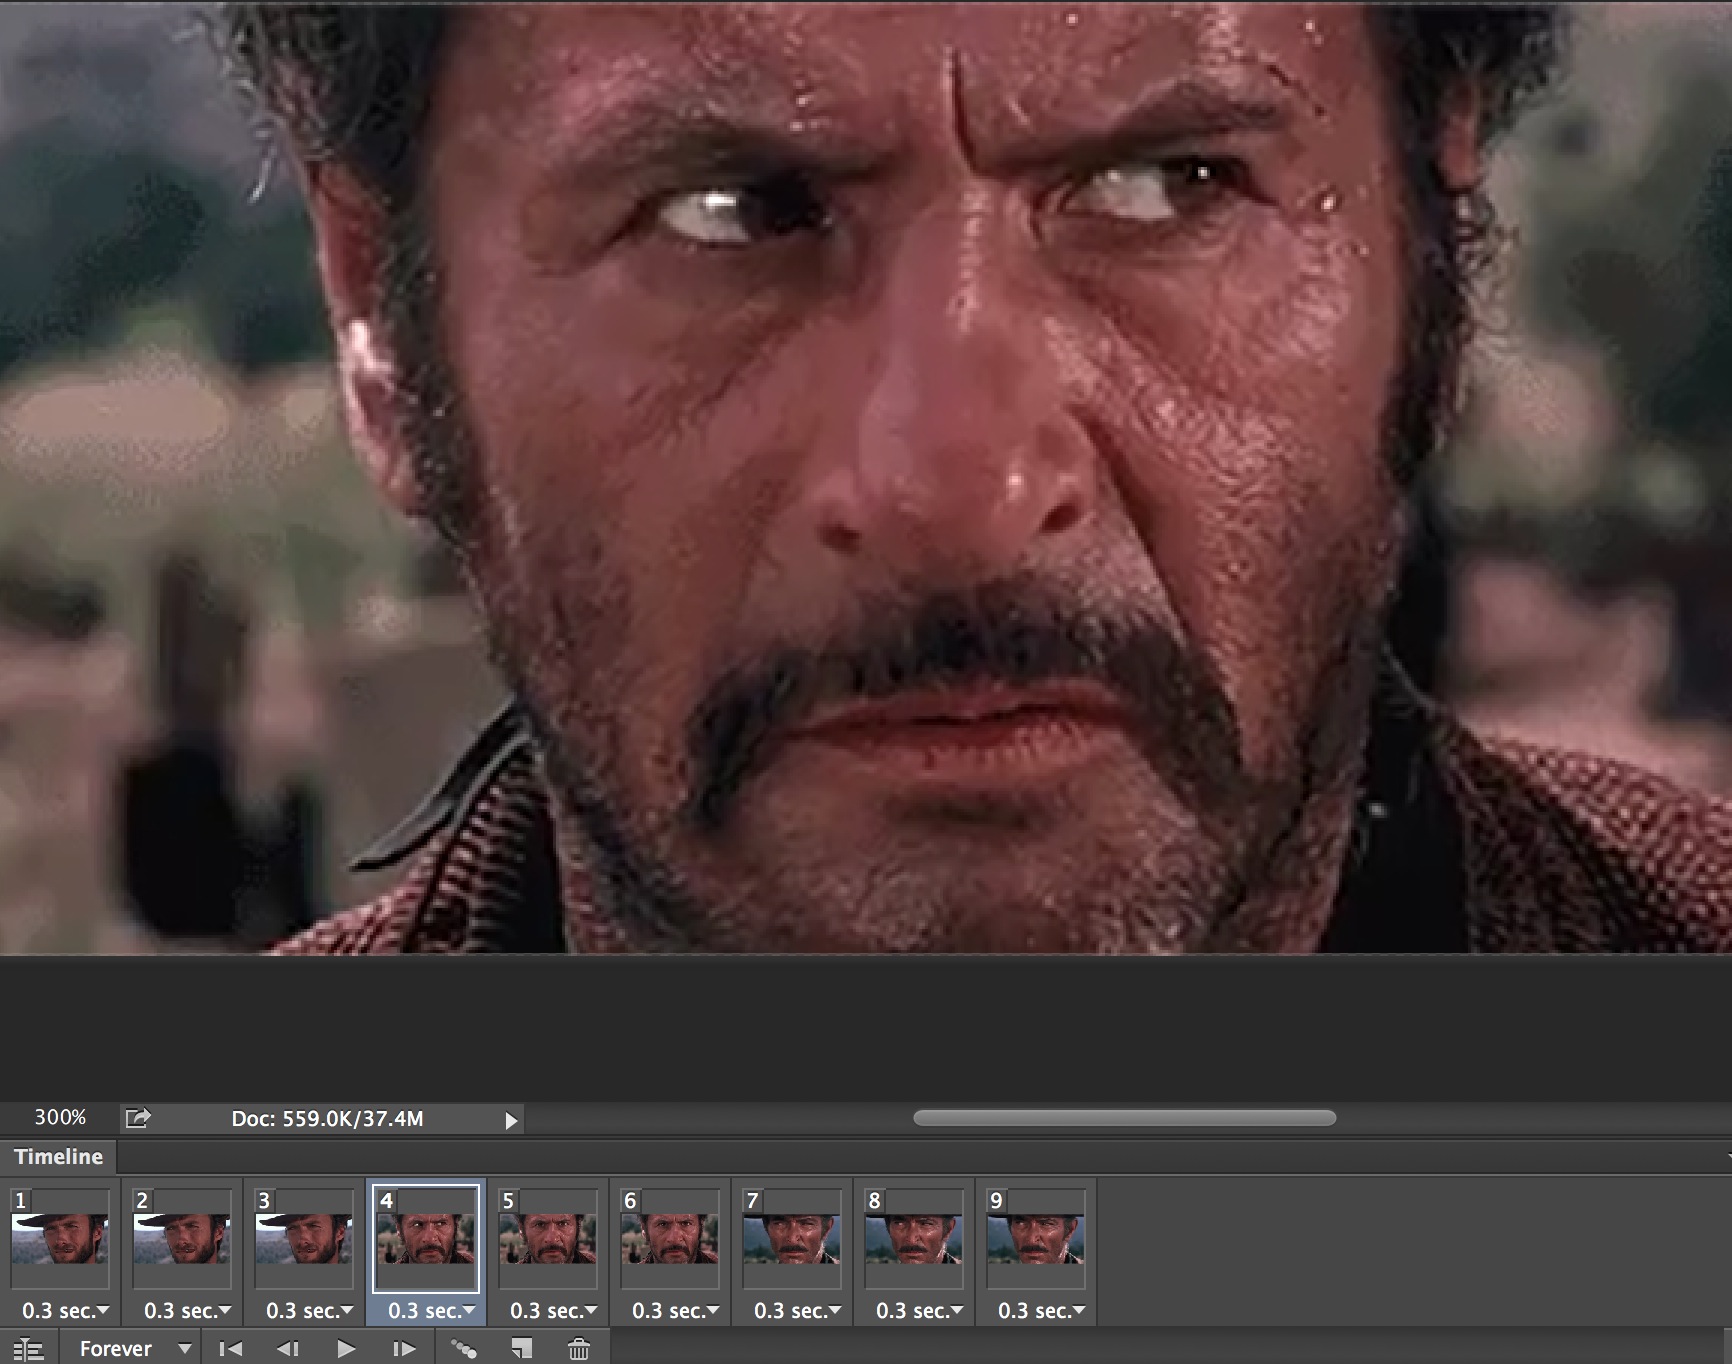The height and width of the screenshot is (1364, 1732).
Task: Advance to the next frame
Action: point(403,1349)
